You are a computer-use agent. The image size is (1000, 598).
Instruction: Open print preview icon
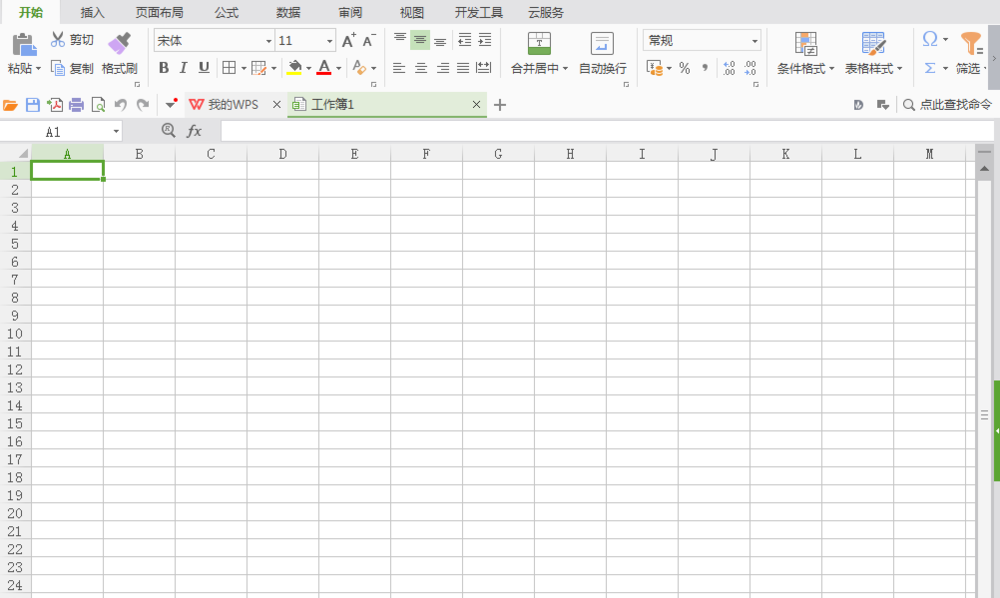coord(98,105)
